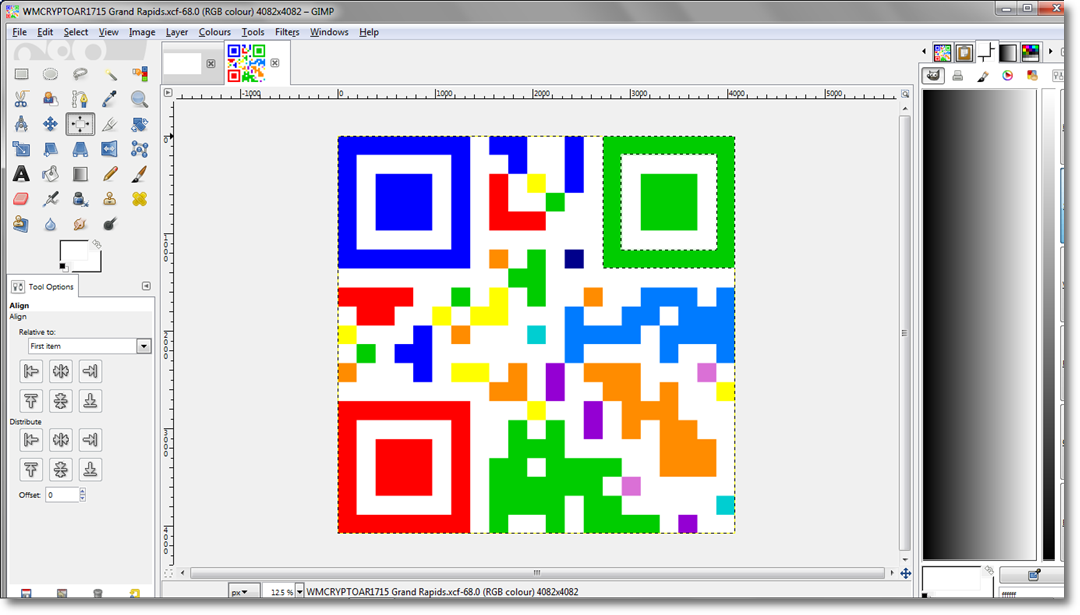Open the Gradients dock tab
Screen dimensions: 1080x615
point(1008,52)
